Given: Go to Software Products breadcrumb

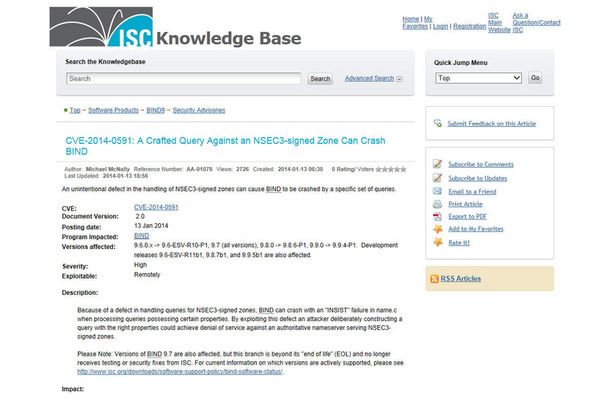Looking at the screenshot, I should tap(113, 110).
